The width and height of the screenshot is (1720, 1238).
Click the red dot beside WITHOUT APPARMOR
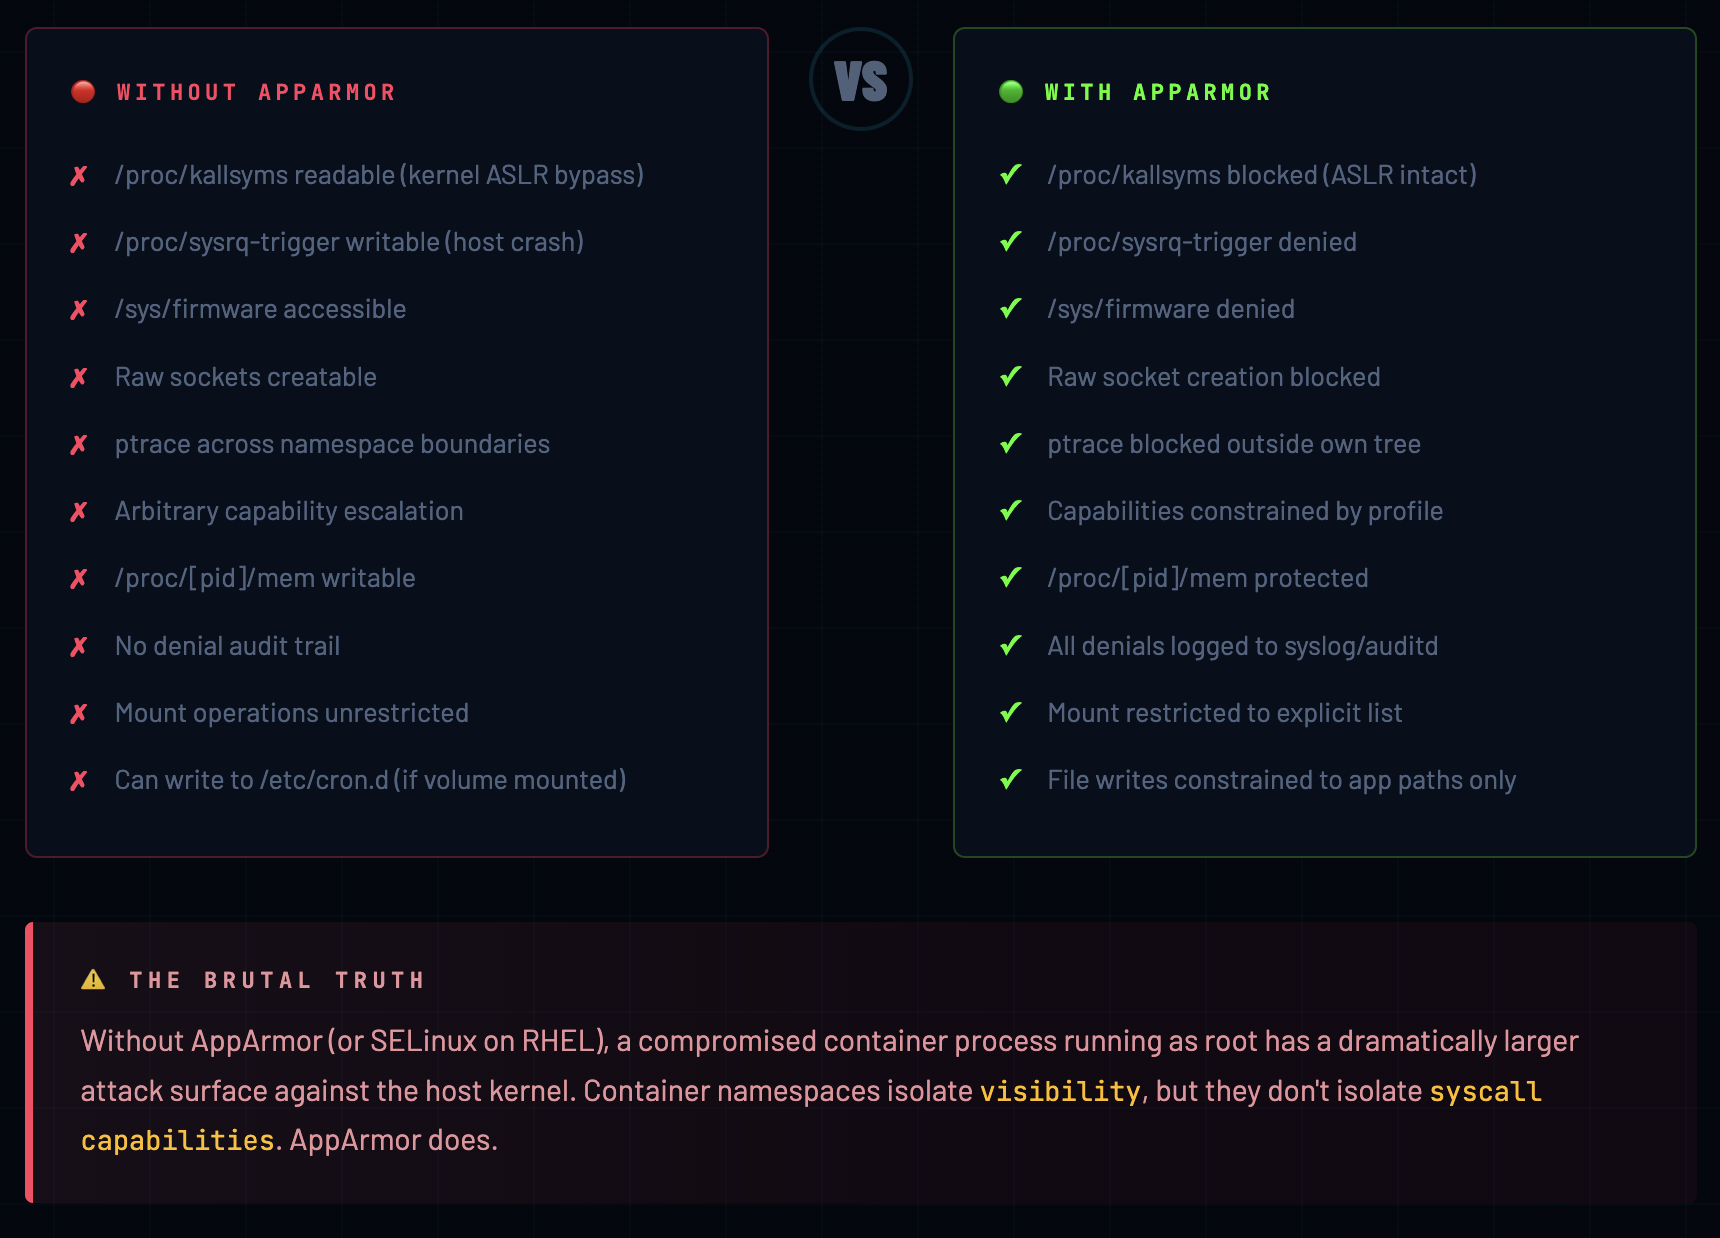83,92
